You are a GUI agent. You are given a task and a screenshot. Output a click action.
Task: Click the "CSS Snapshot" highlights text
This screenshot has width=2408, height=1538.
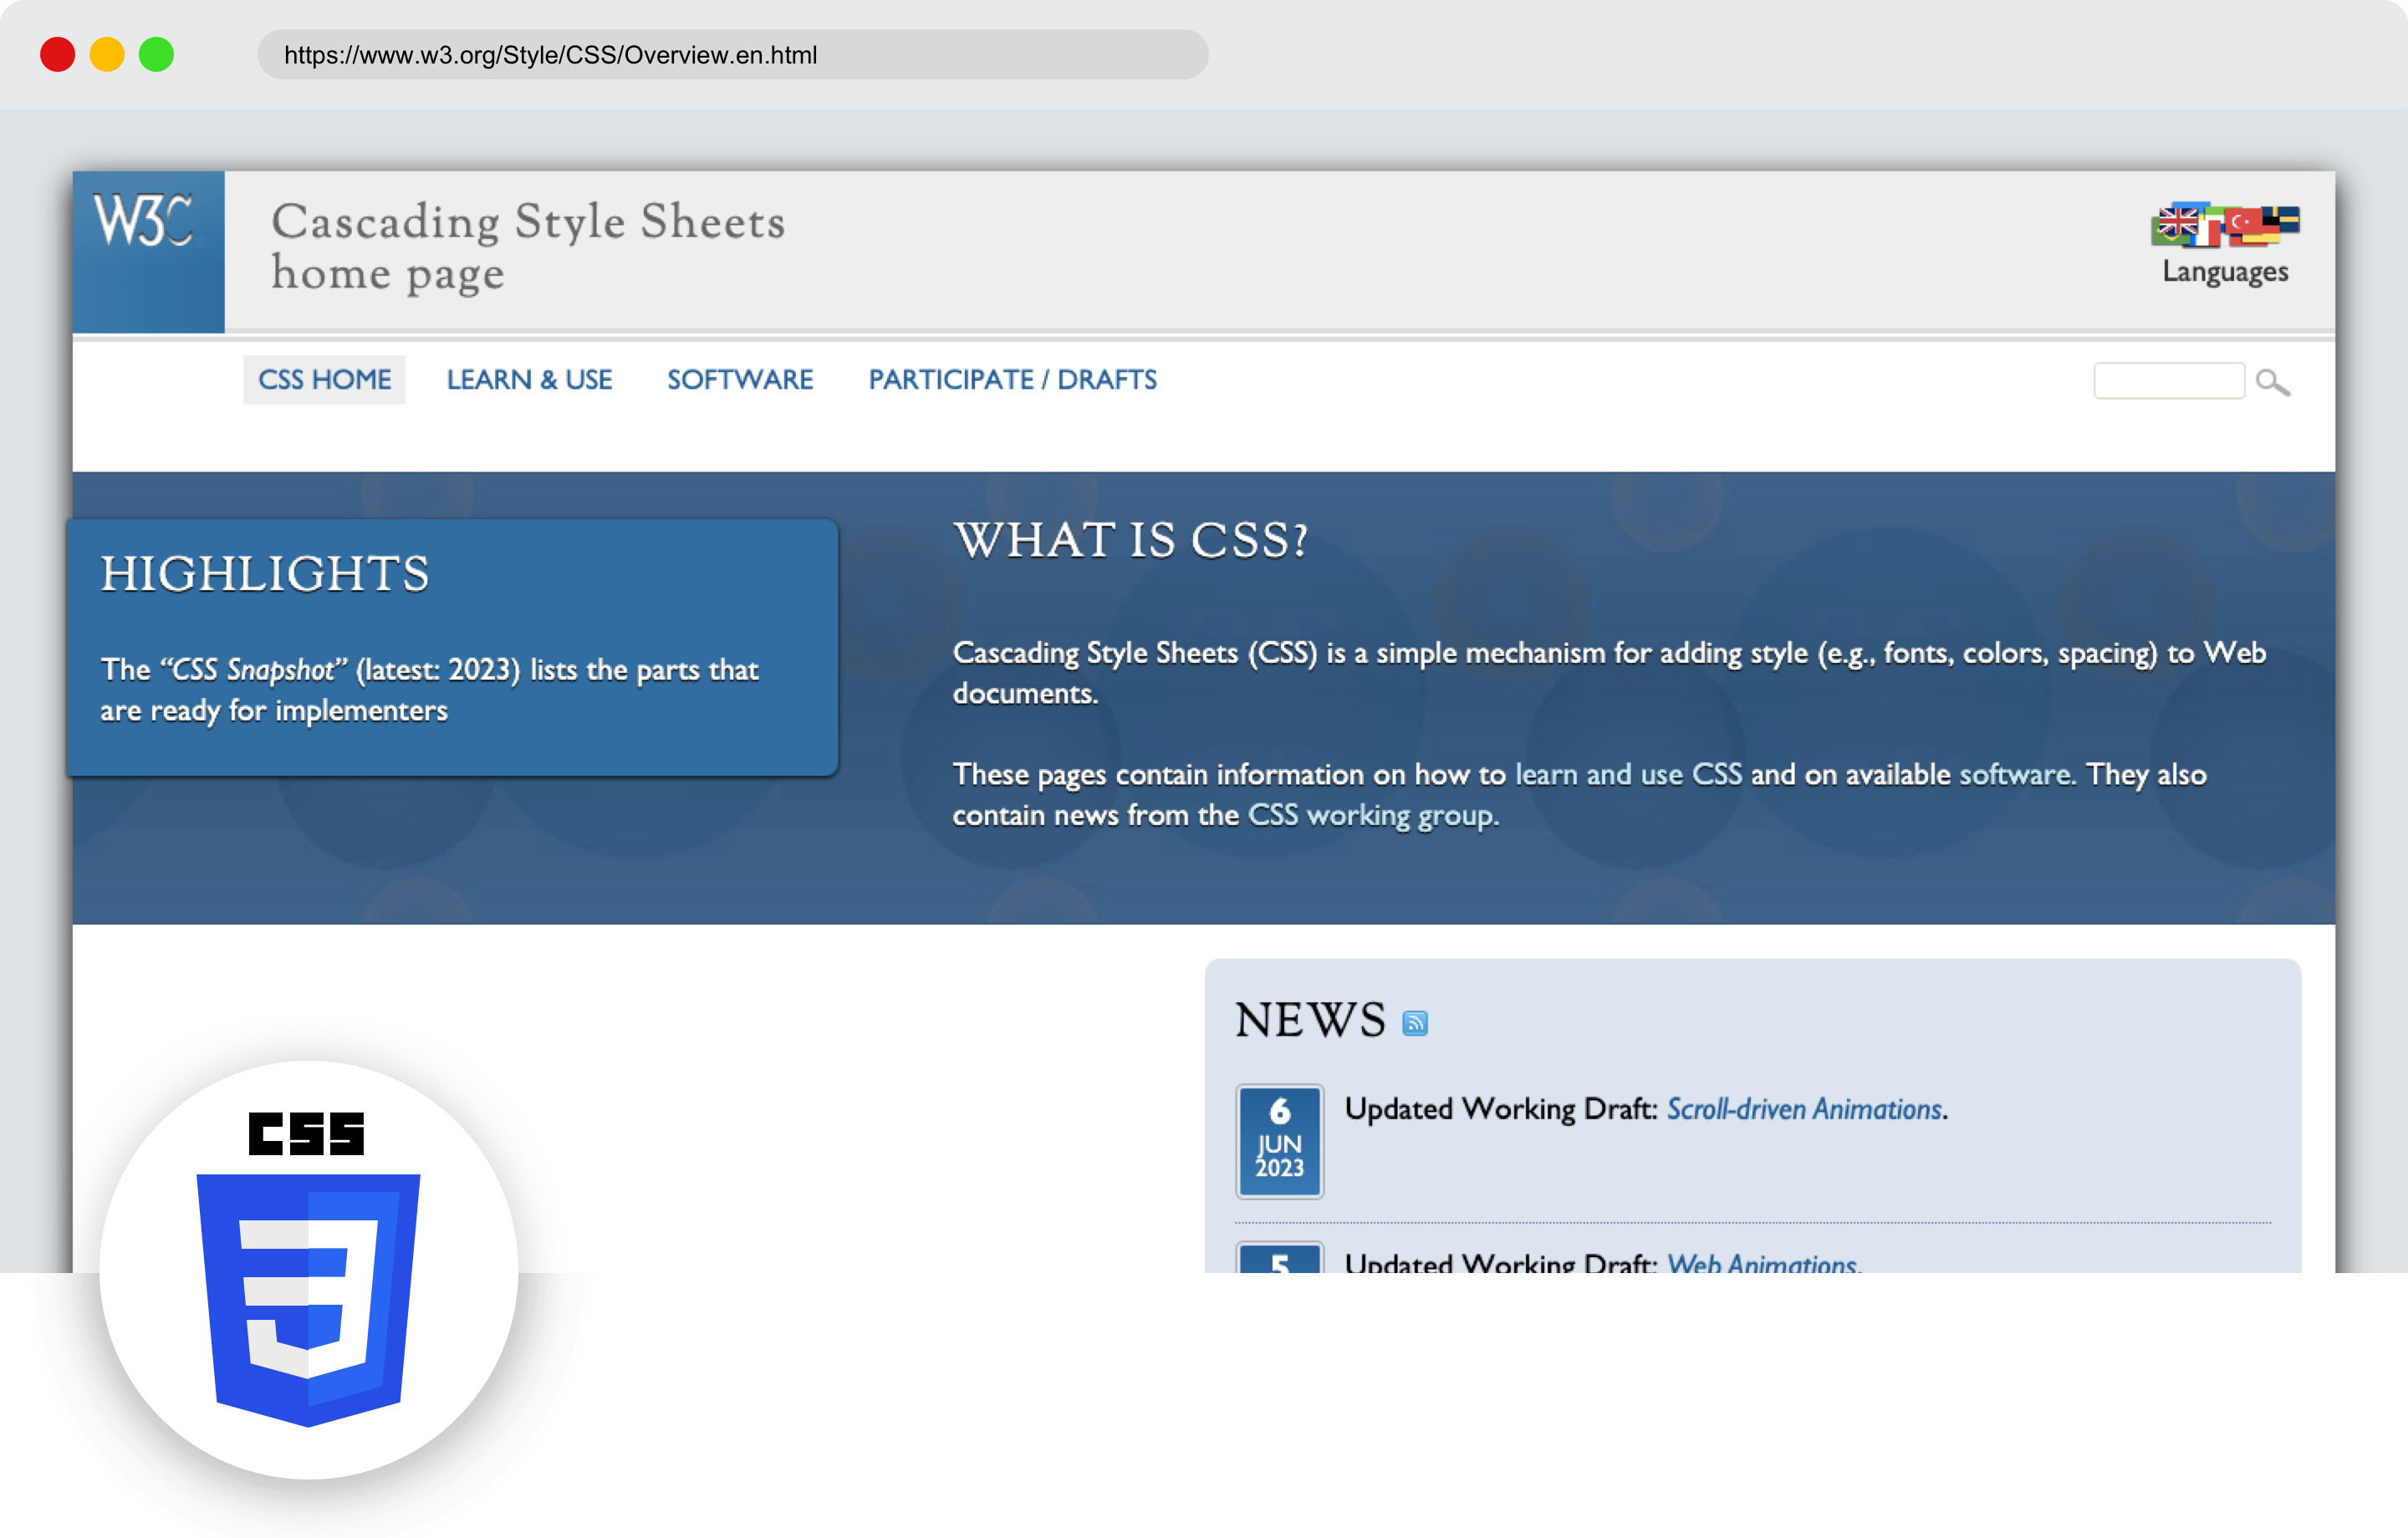254,669
